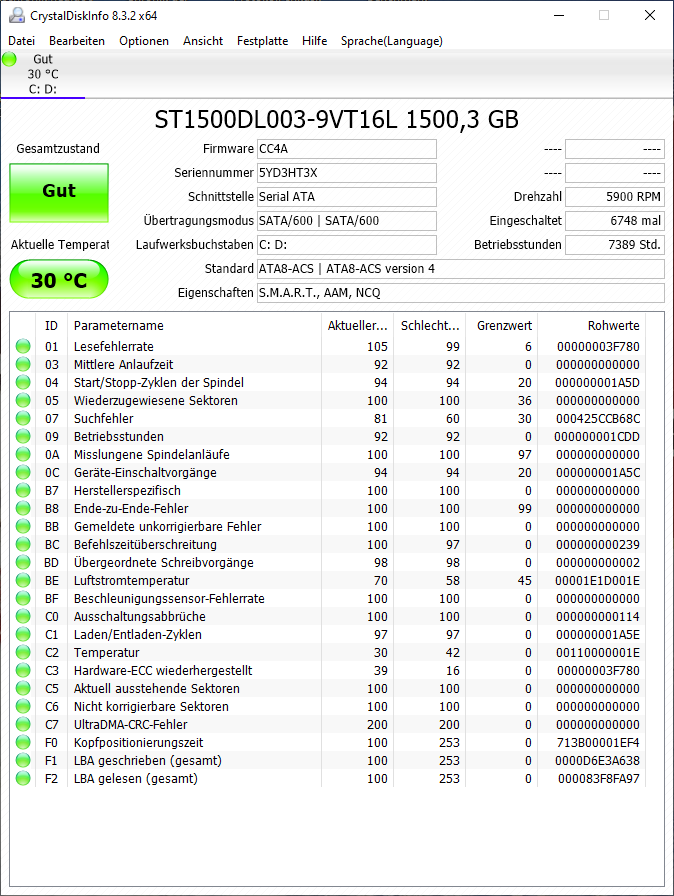Click status icon for Mittlere Anlaufzeit row

coord(23,364)
